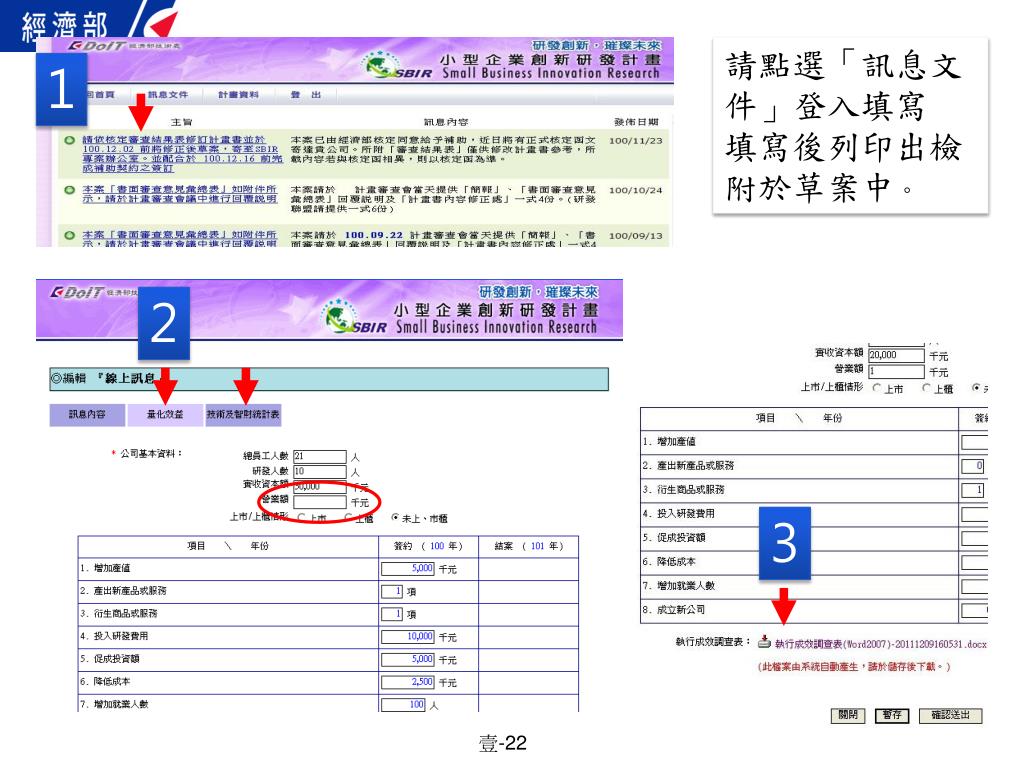Select 上櫃 radio button in screenshot 3
This screenshot has height=768, width=1024.
[926, 388]
